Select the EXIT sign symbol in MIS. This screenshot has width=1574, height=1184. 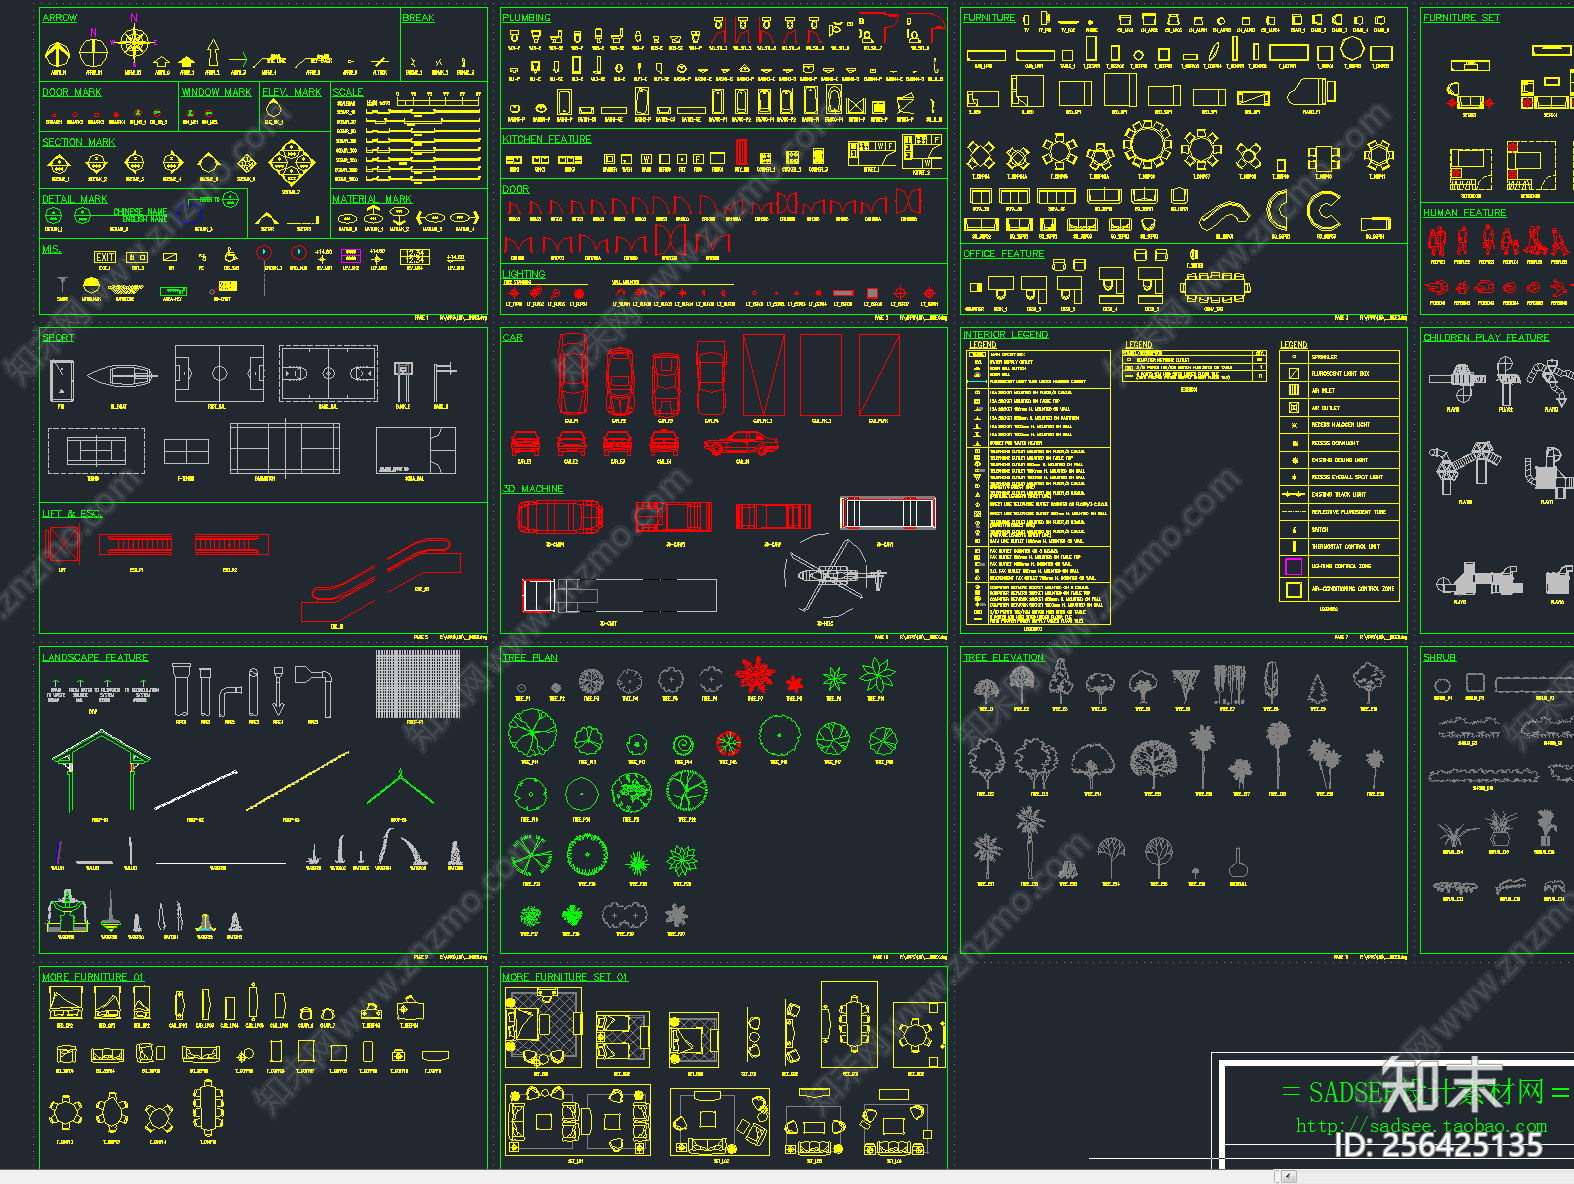click(105, 257)
